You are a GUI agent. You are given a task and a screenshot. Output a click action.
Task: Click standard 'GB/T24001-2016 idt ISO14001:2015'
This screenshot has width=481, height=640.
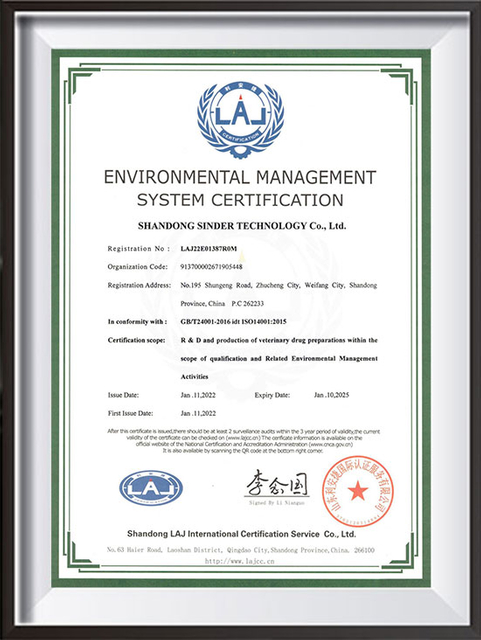234,322
